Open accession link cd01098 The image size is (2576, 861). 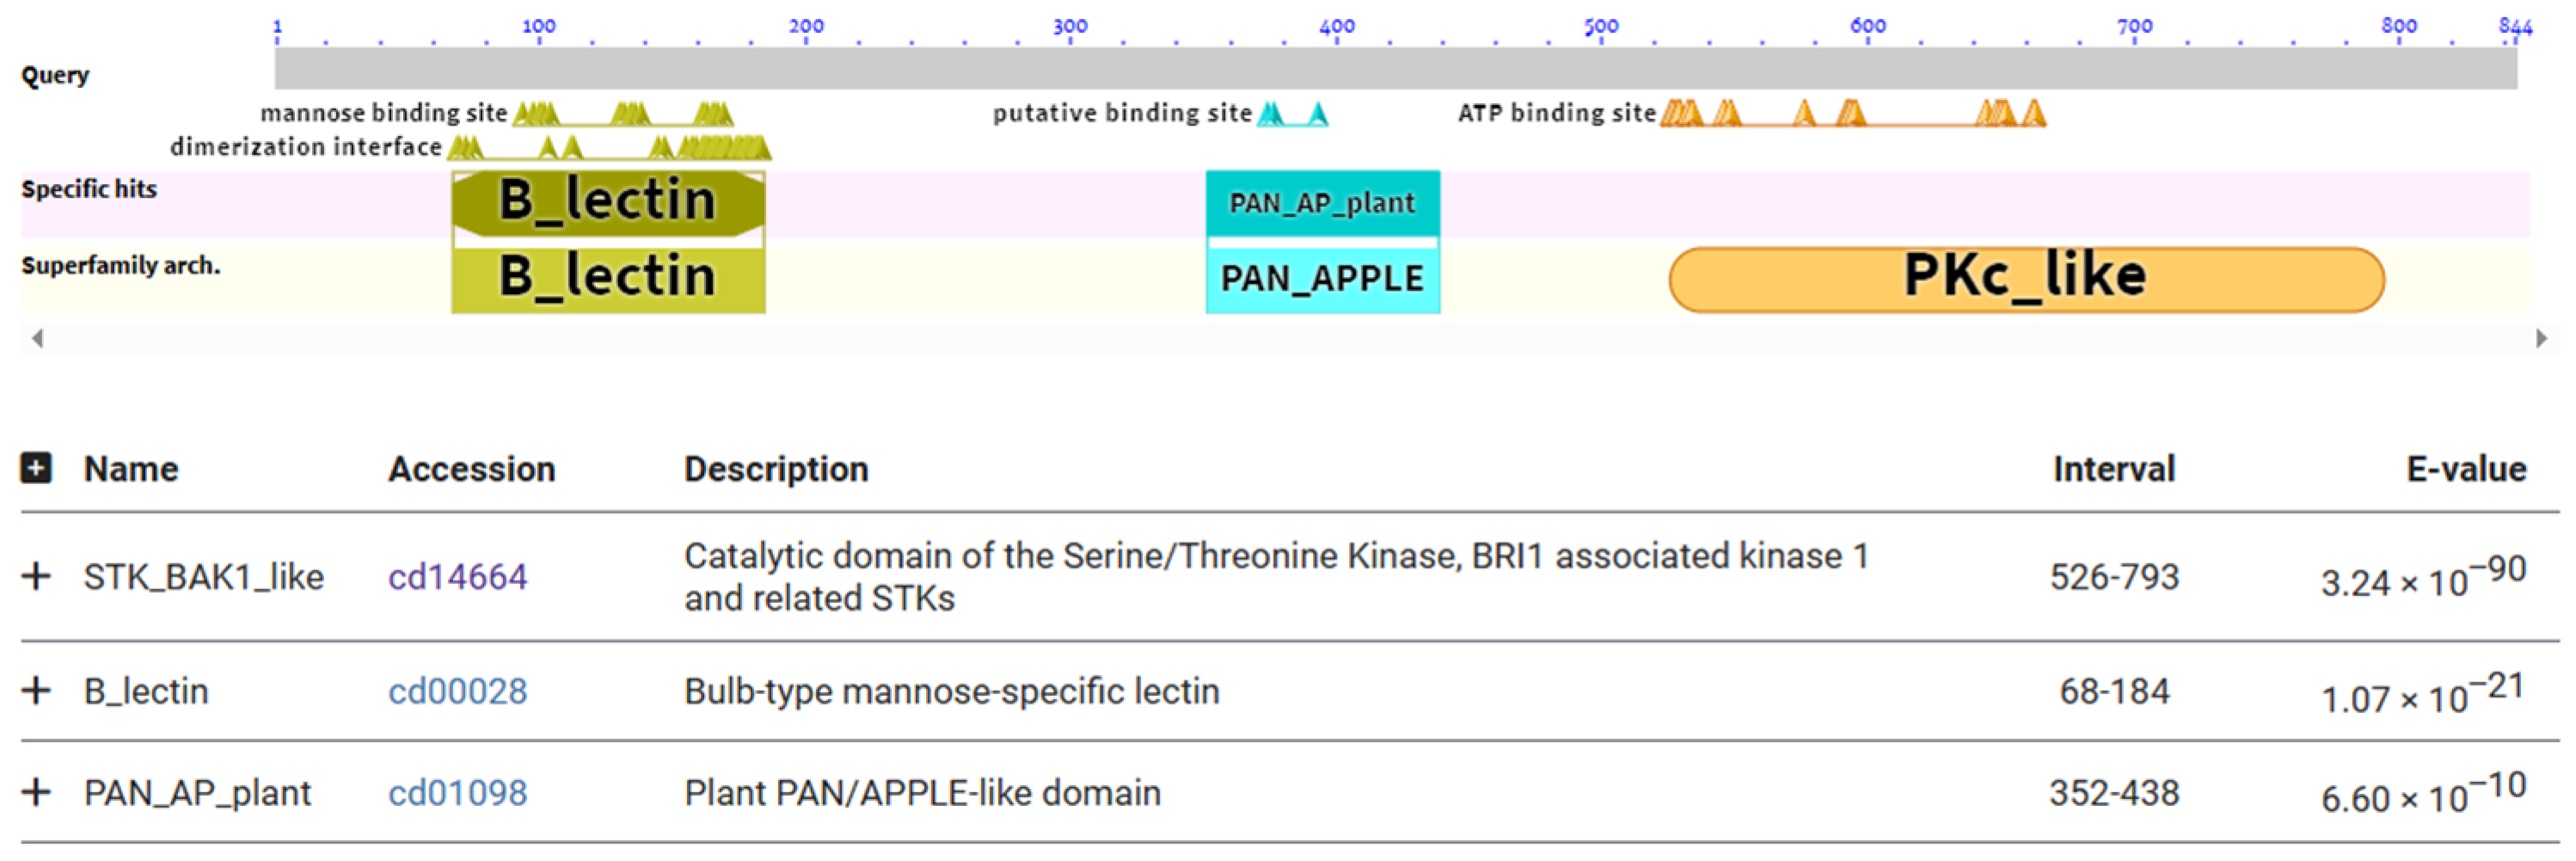tap(457, 793)
